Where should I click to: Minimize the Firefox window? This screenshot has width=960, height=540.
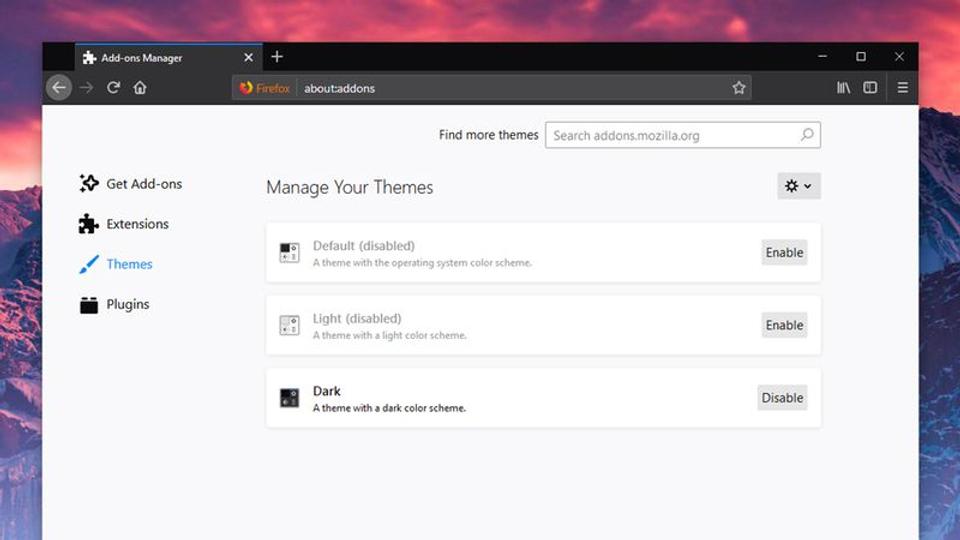[822, 56]
